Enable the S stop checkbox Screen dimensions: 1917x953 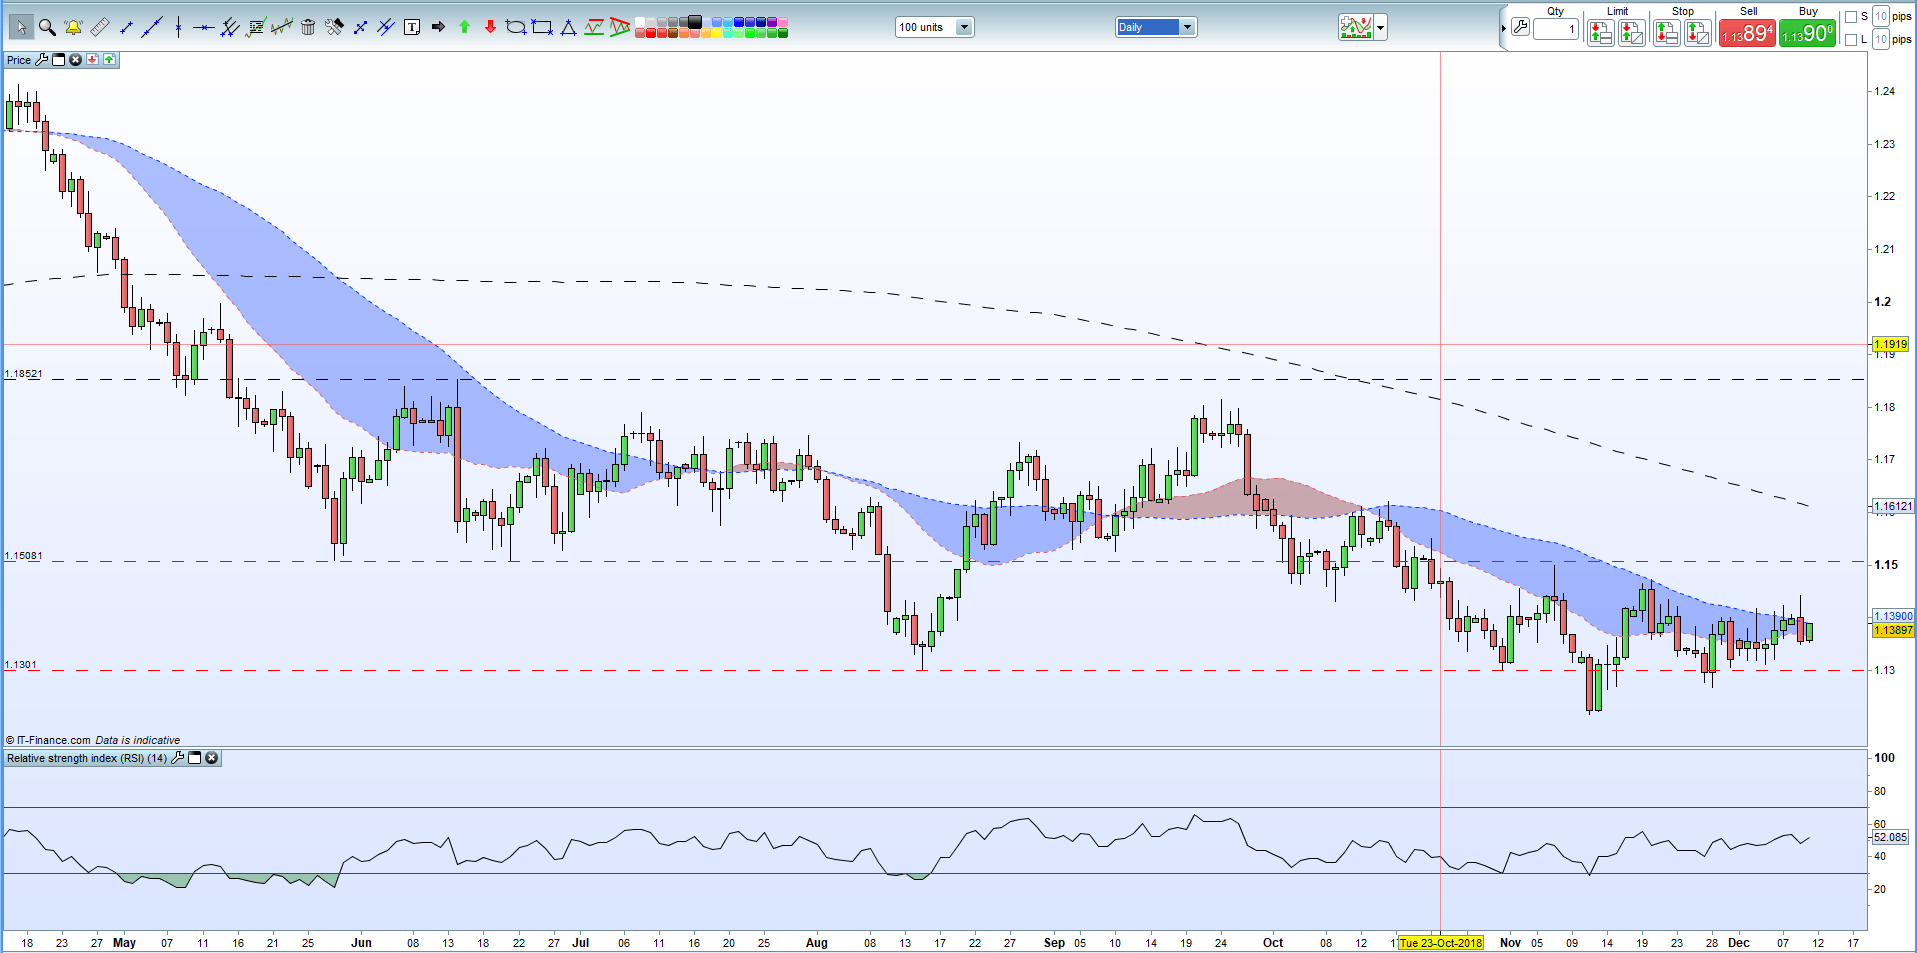pos(1851,17)
